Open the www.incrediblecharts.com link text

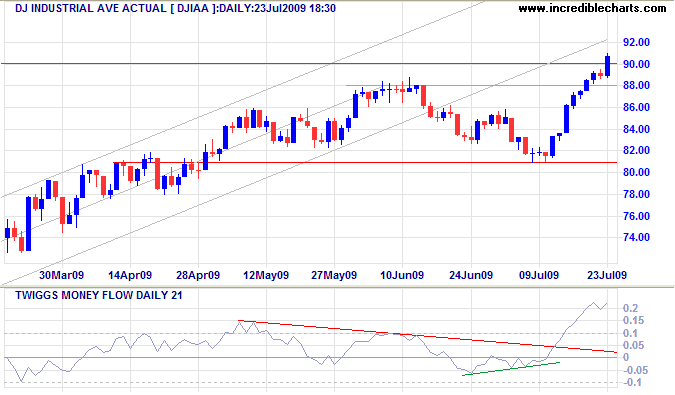[x=592, y=8]
